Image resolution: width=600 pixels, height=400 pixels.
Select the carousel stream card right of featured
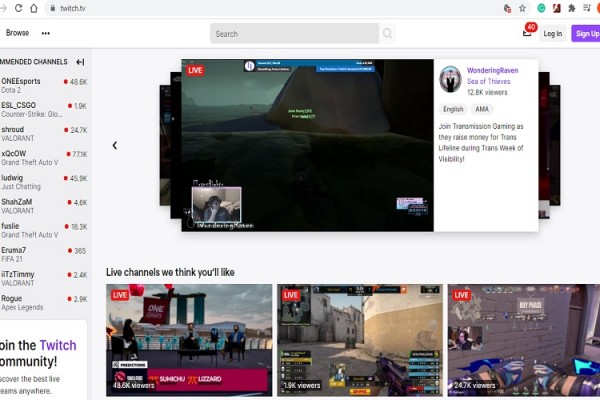click(544, 145)
